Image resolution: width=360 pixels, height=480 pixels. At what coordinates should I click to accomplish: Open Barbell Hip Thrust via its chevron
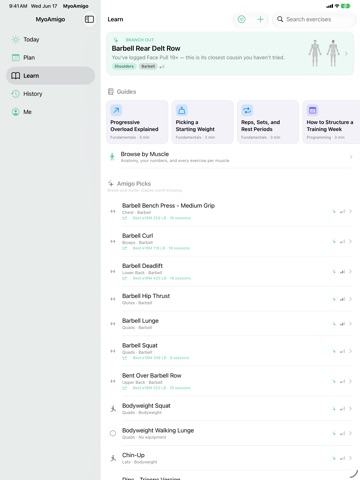(x=350, y=299)
